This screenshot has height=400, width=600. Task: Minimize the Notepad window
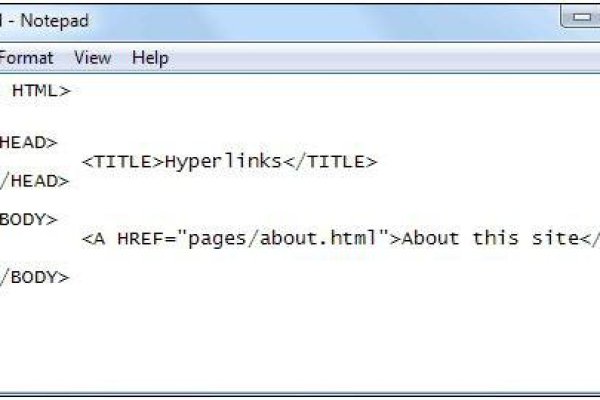click(583, 16)
